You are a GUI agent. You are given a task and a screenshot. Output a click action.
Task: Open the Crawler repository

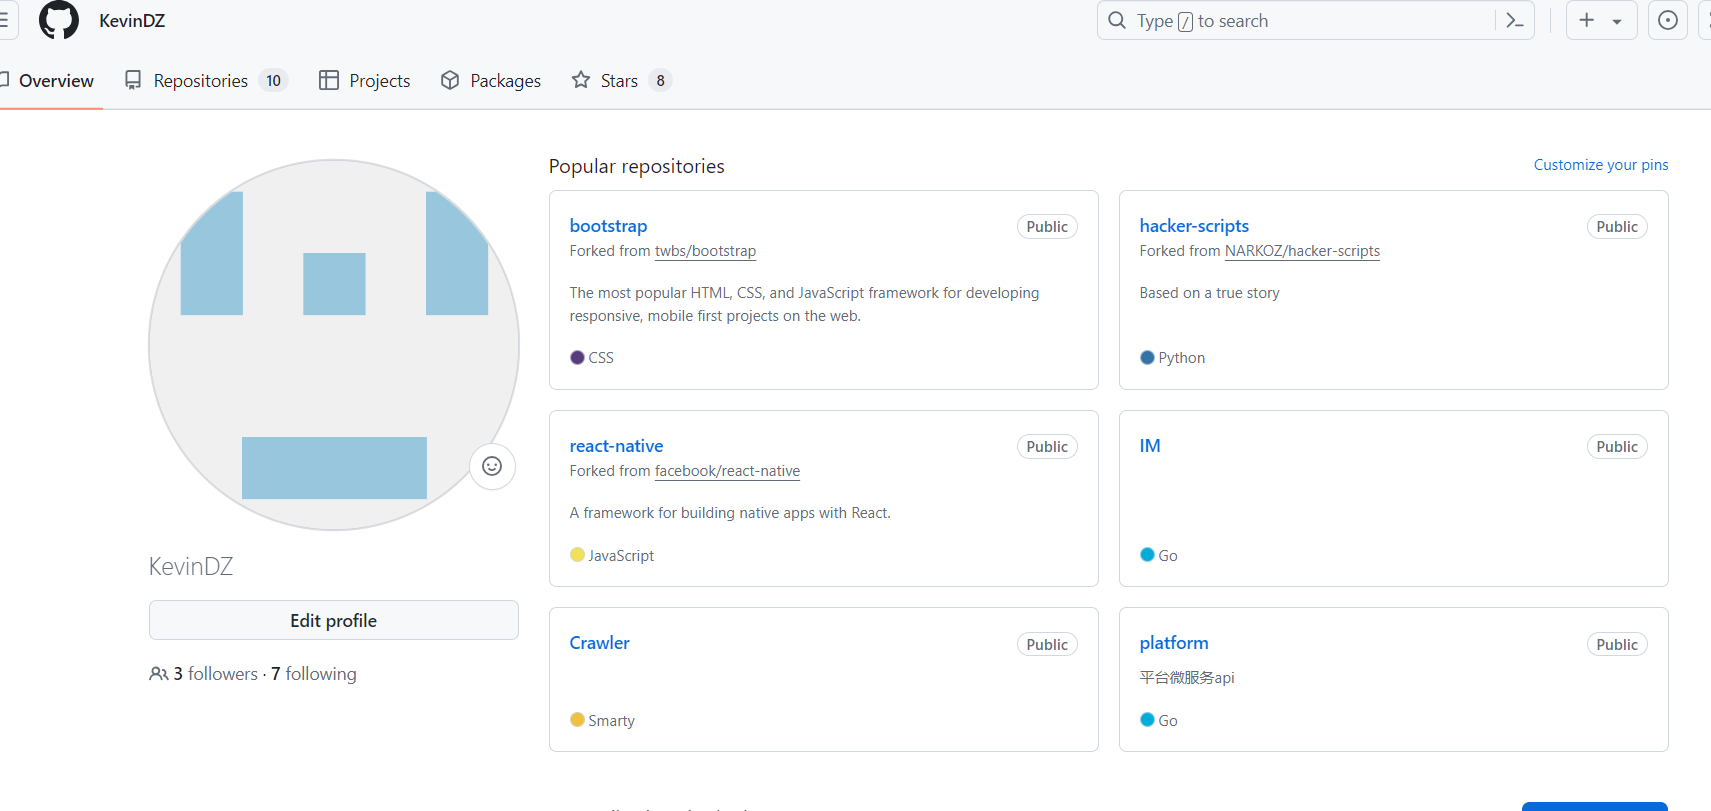point(600,643)
